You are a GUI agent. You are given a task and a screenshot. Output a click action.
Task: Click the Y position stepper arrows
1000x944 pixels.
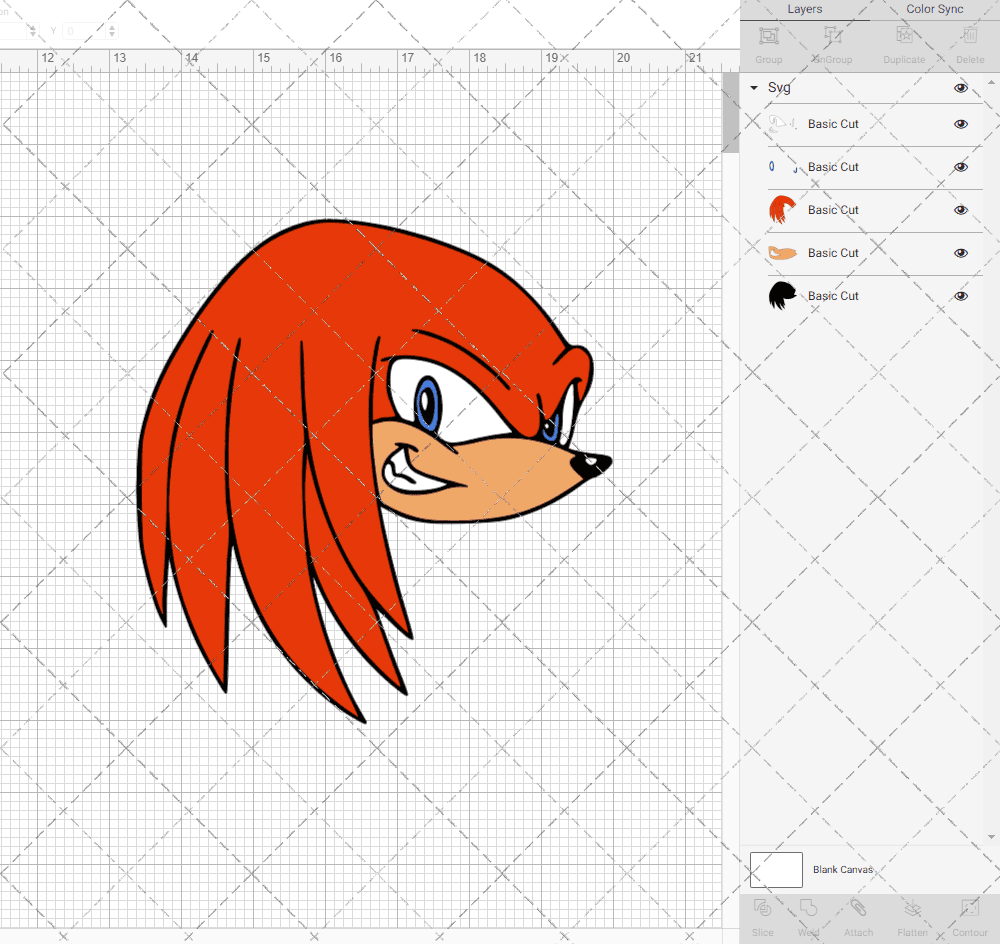(112, 31)
